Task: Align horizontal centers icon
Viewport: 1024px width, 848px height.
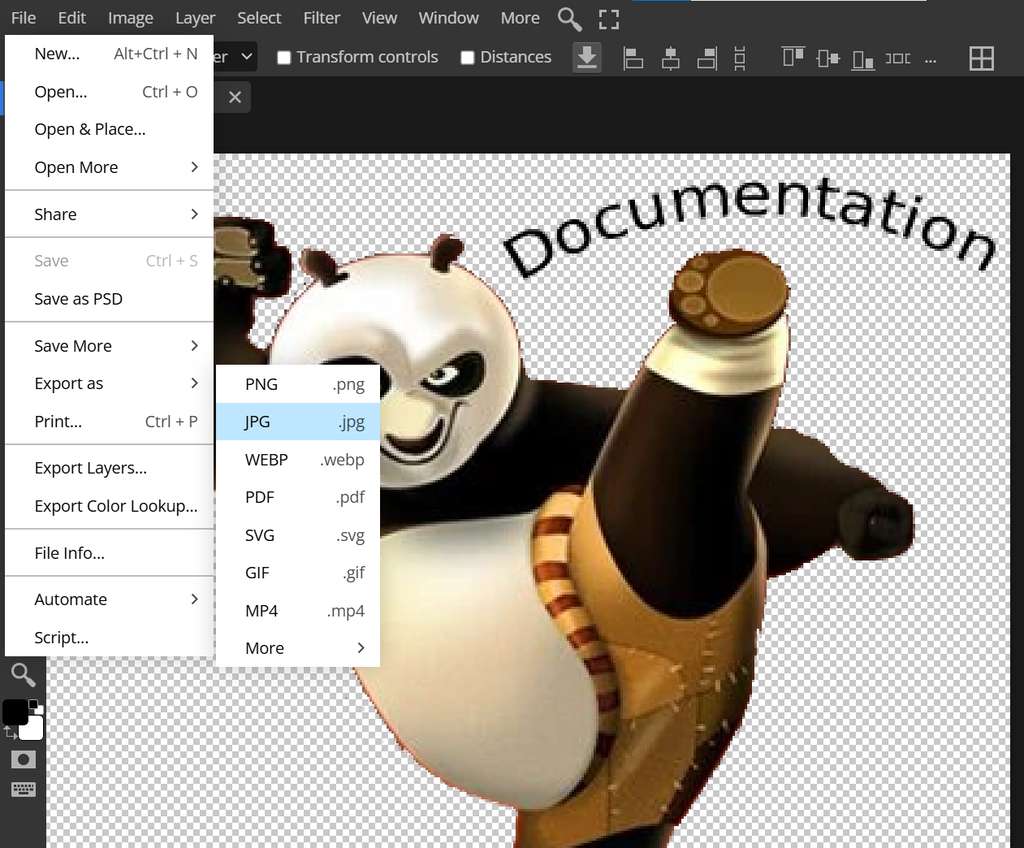Action: coord(670,58)
